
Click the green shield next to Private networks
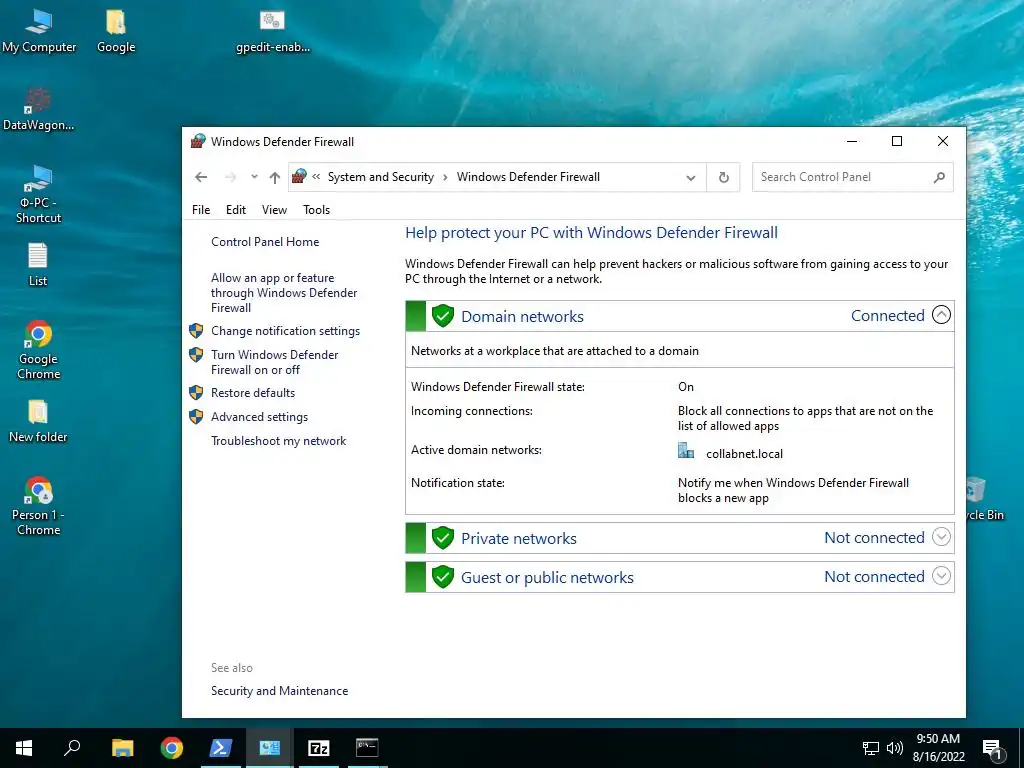[443, 538]
